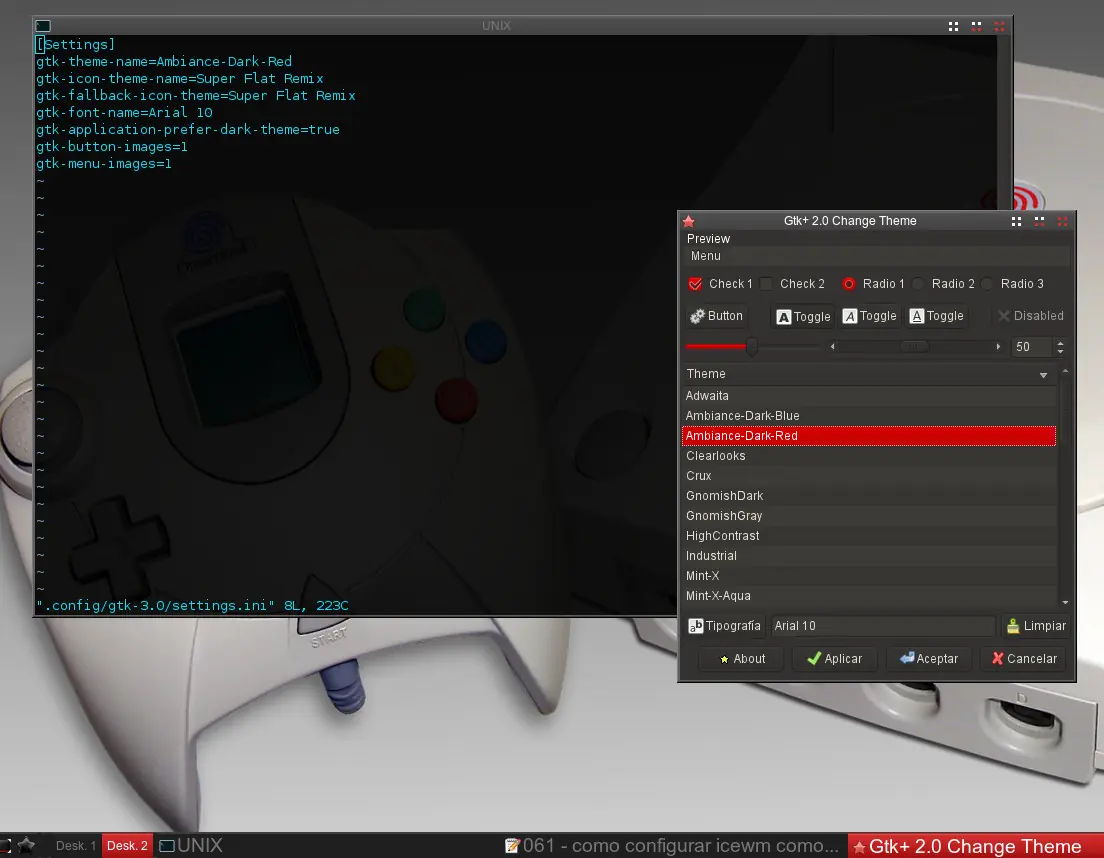Click the third Toggle button with the underlined A

936,316
